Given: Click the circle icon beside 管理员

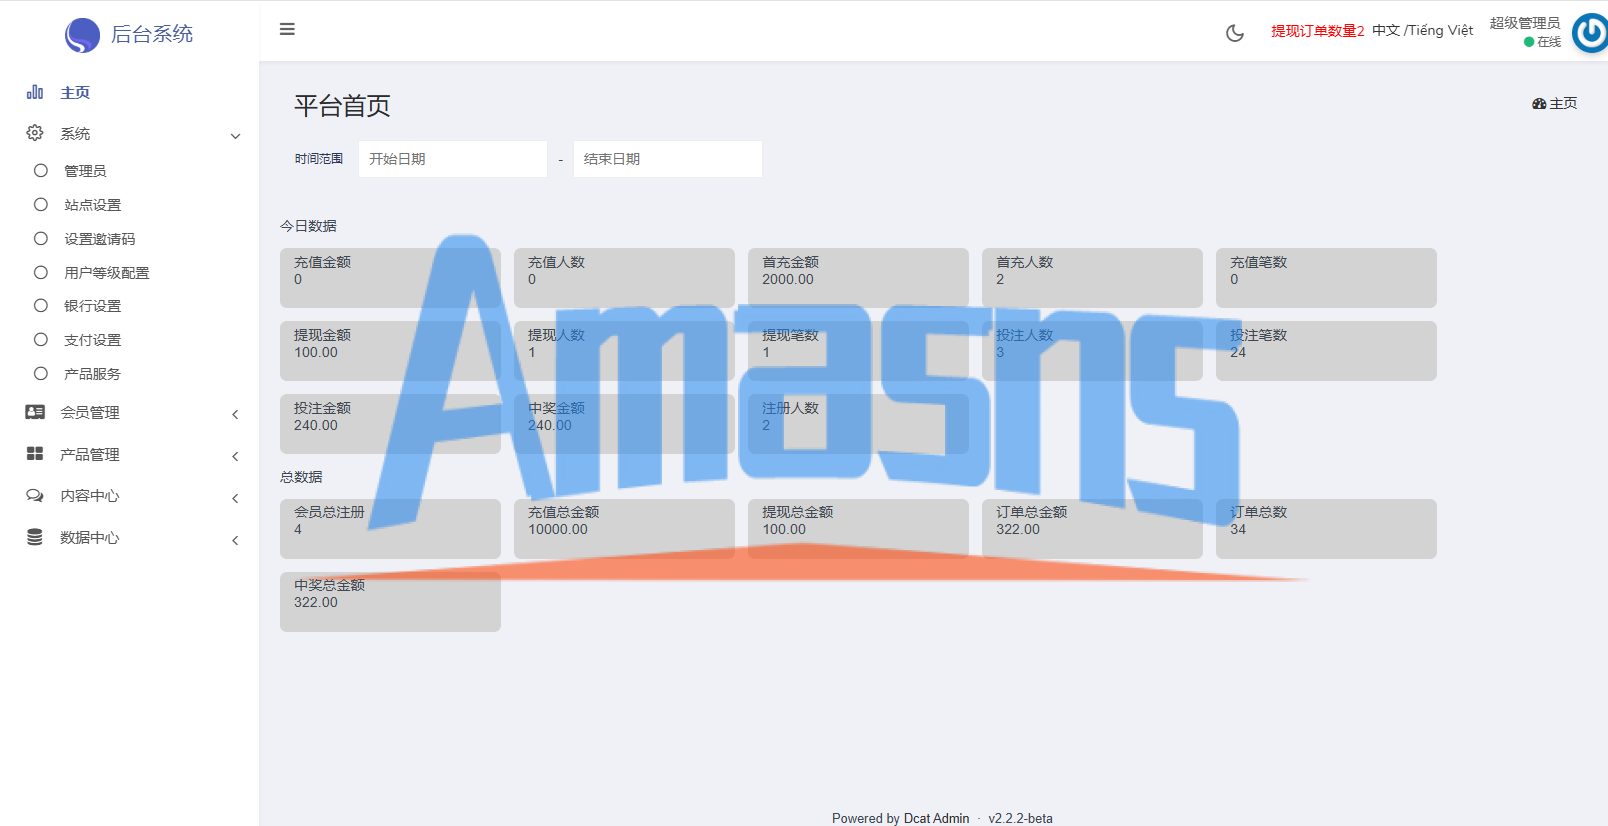Looking at the screenshot, I should 41,171.
